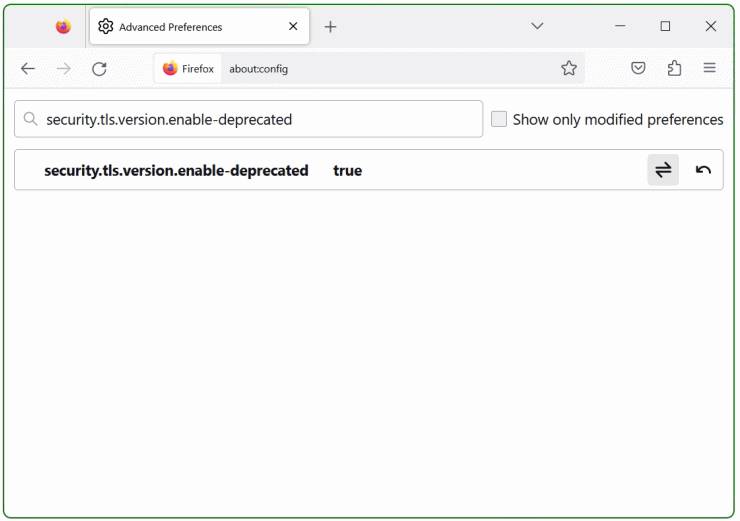Open the Extensions panel
Image resolution: width=740 pixels, height=521 pixels.
click(x=674, y=68)
